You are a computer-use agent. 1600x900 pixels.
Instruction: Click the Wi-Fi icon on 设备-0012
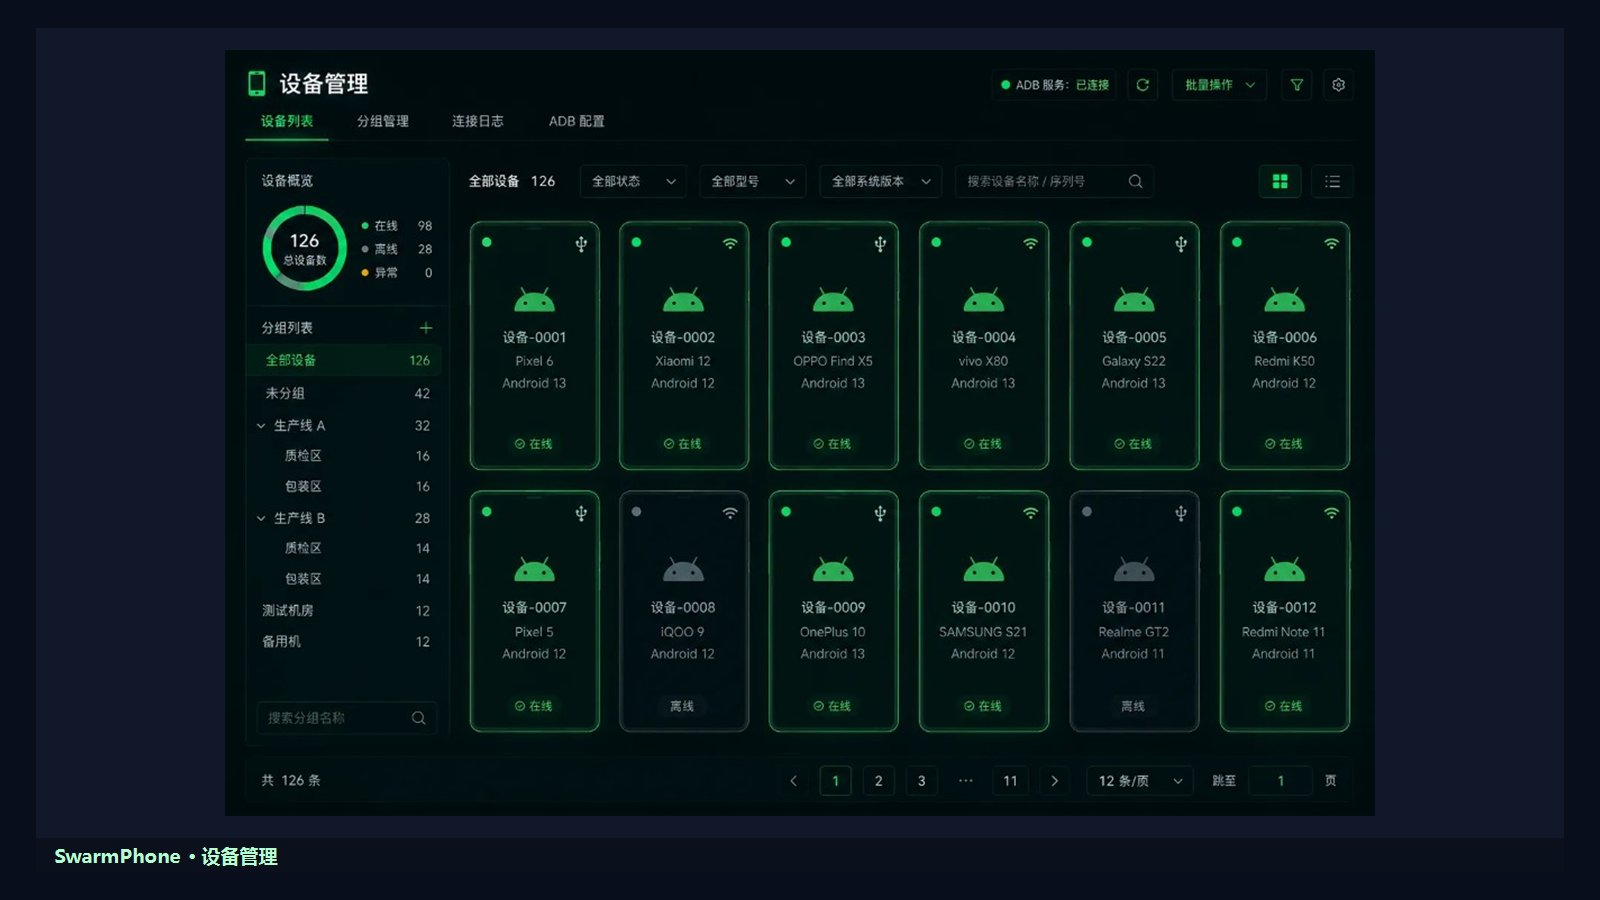click(1331, 512)
